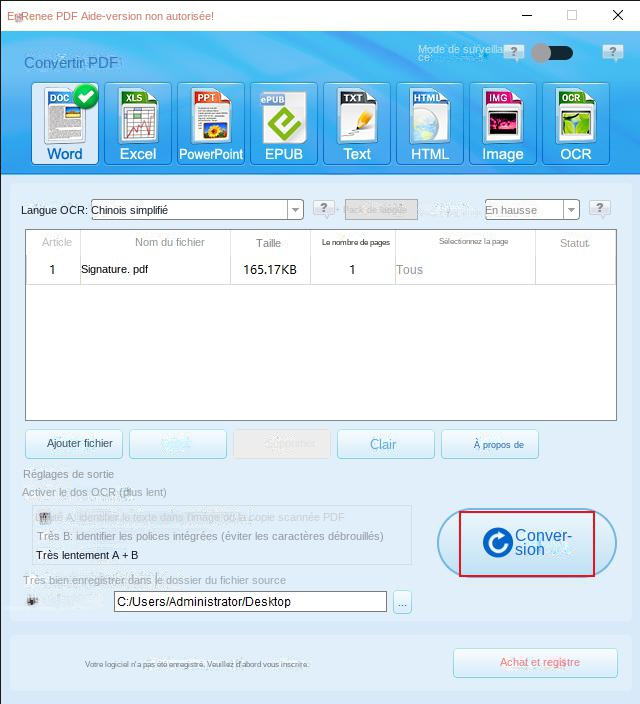Image resolution: width=640 pixels, height=704 pixels.
Task: Select the Signature. pdf file row
Action: pos(321,269)
